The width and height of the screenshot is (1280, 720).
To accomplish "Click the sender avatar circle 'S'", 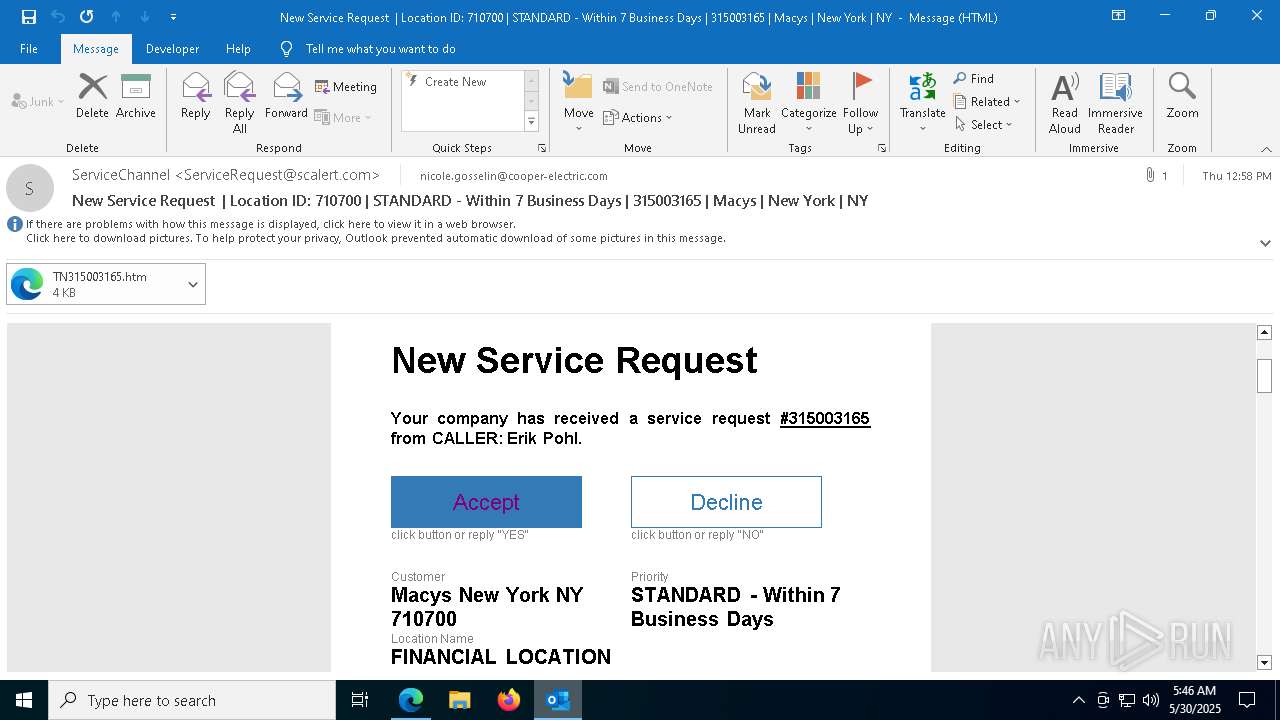I will (30, 188).
